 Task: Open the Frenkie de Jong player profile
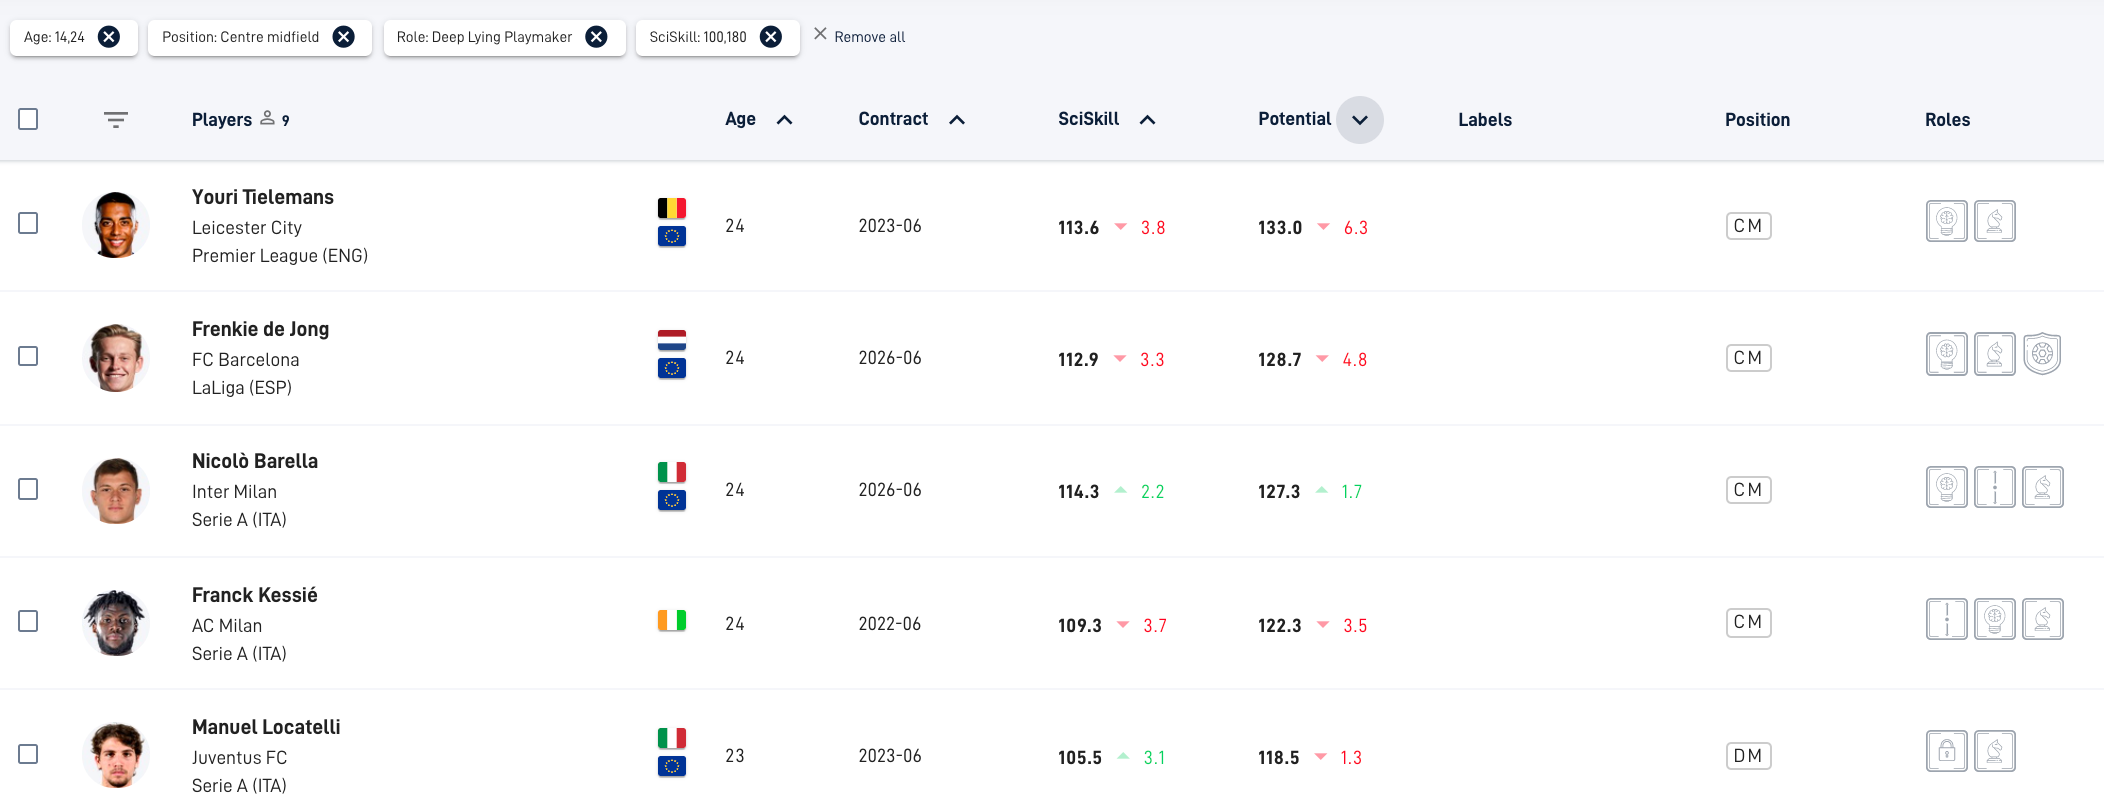260,329
